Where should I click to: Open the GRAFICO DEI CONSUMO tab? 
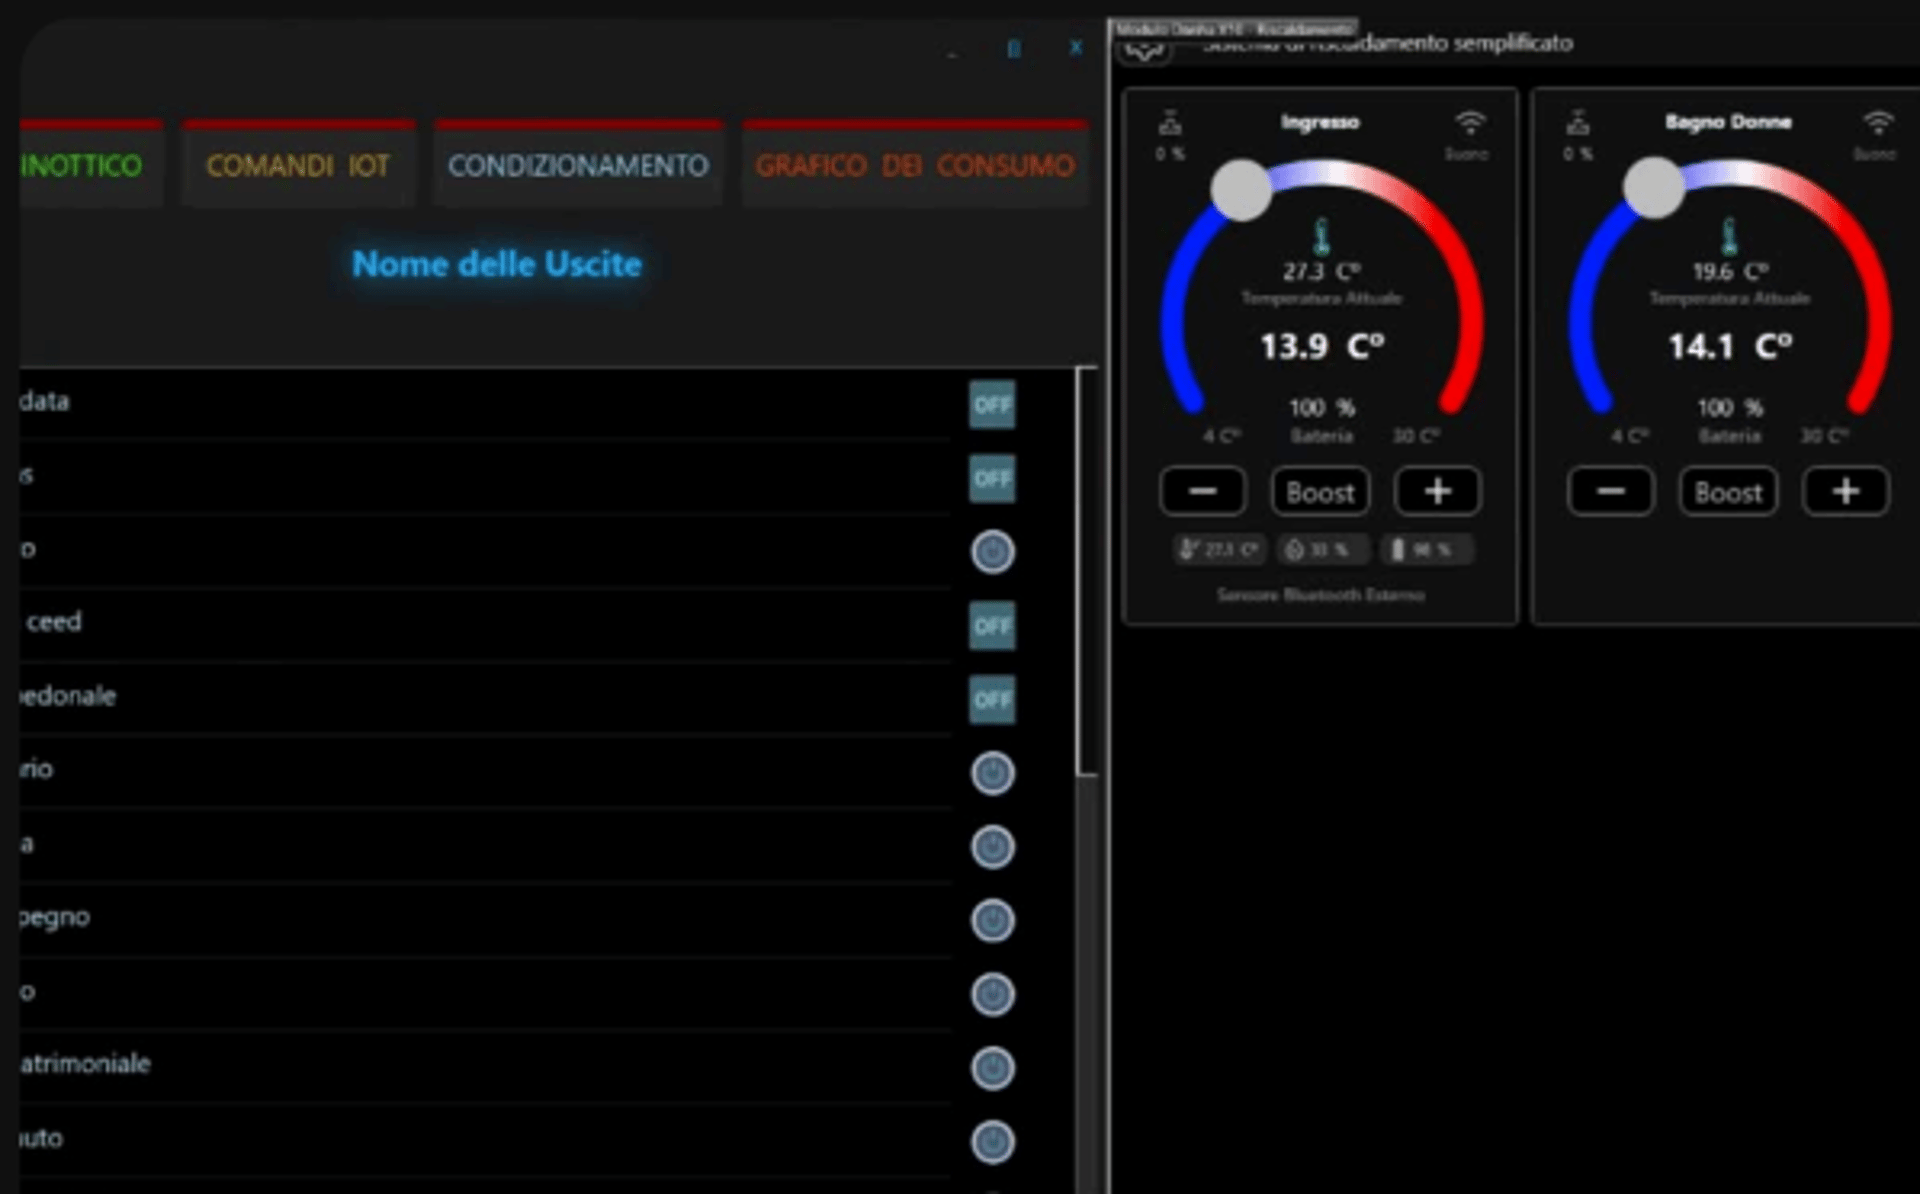pos(915,164)
